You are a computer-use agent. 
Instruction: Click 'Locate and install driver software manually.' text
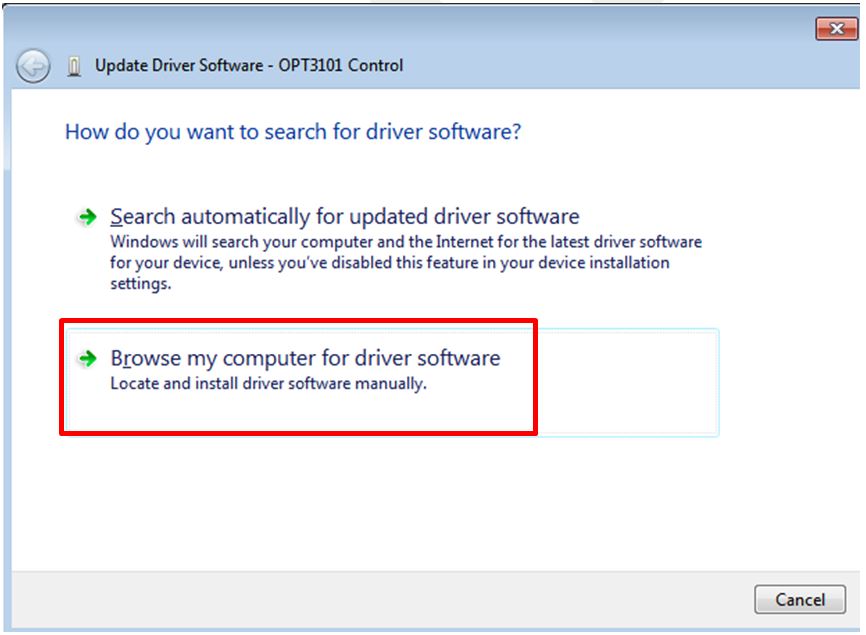(268, 383)
